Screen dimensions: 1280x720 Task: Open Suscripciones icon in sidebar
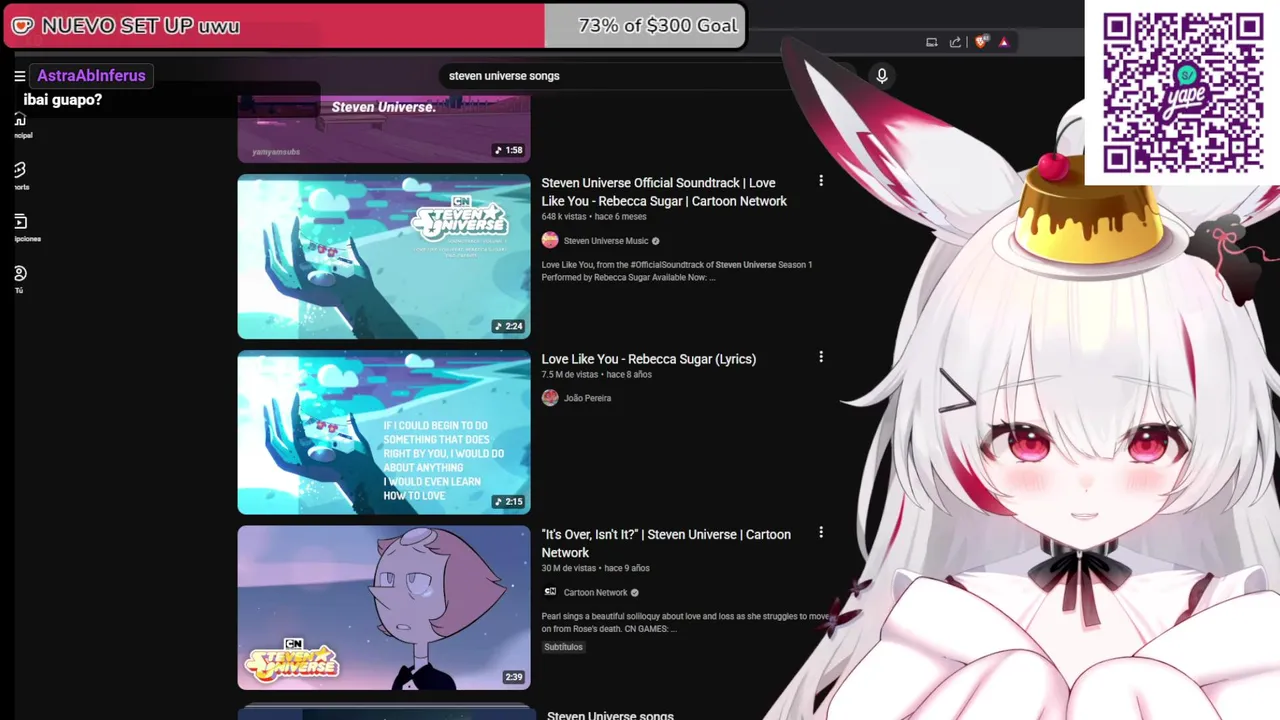[20, 221]
